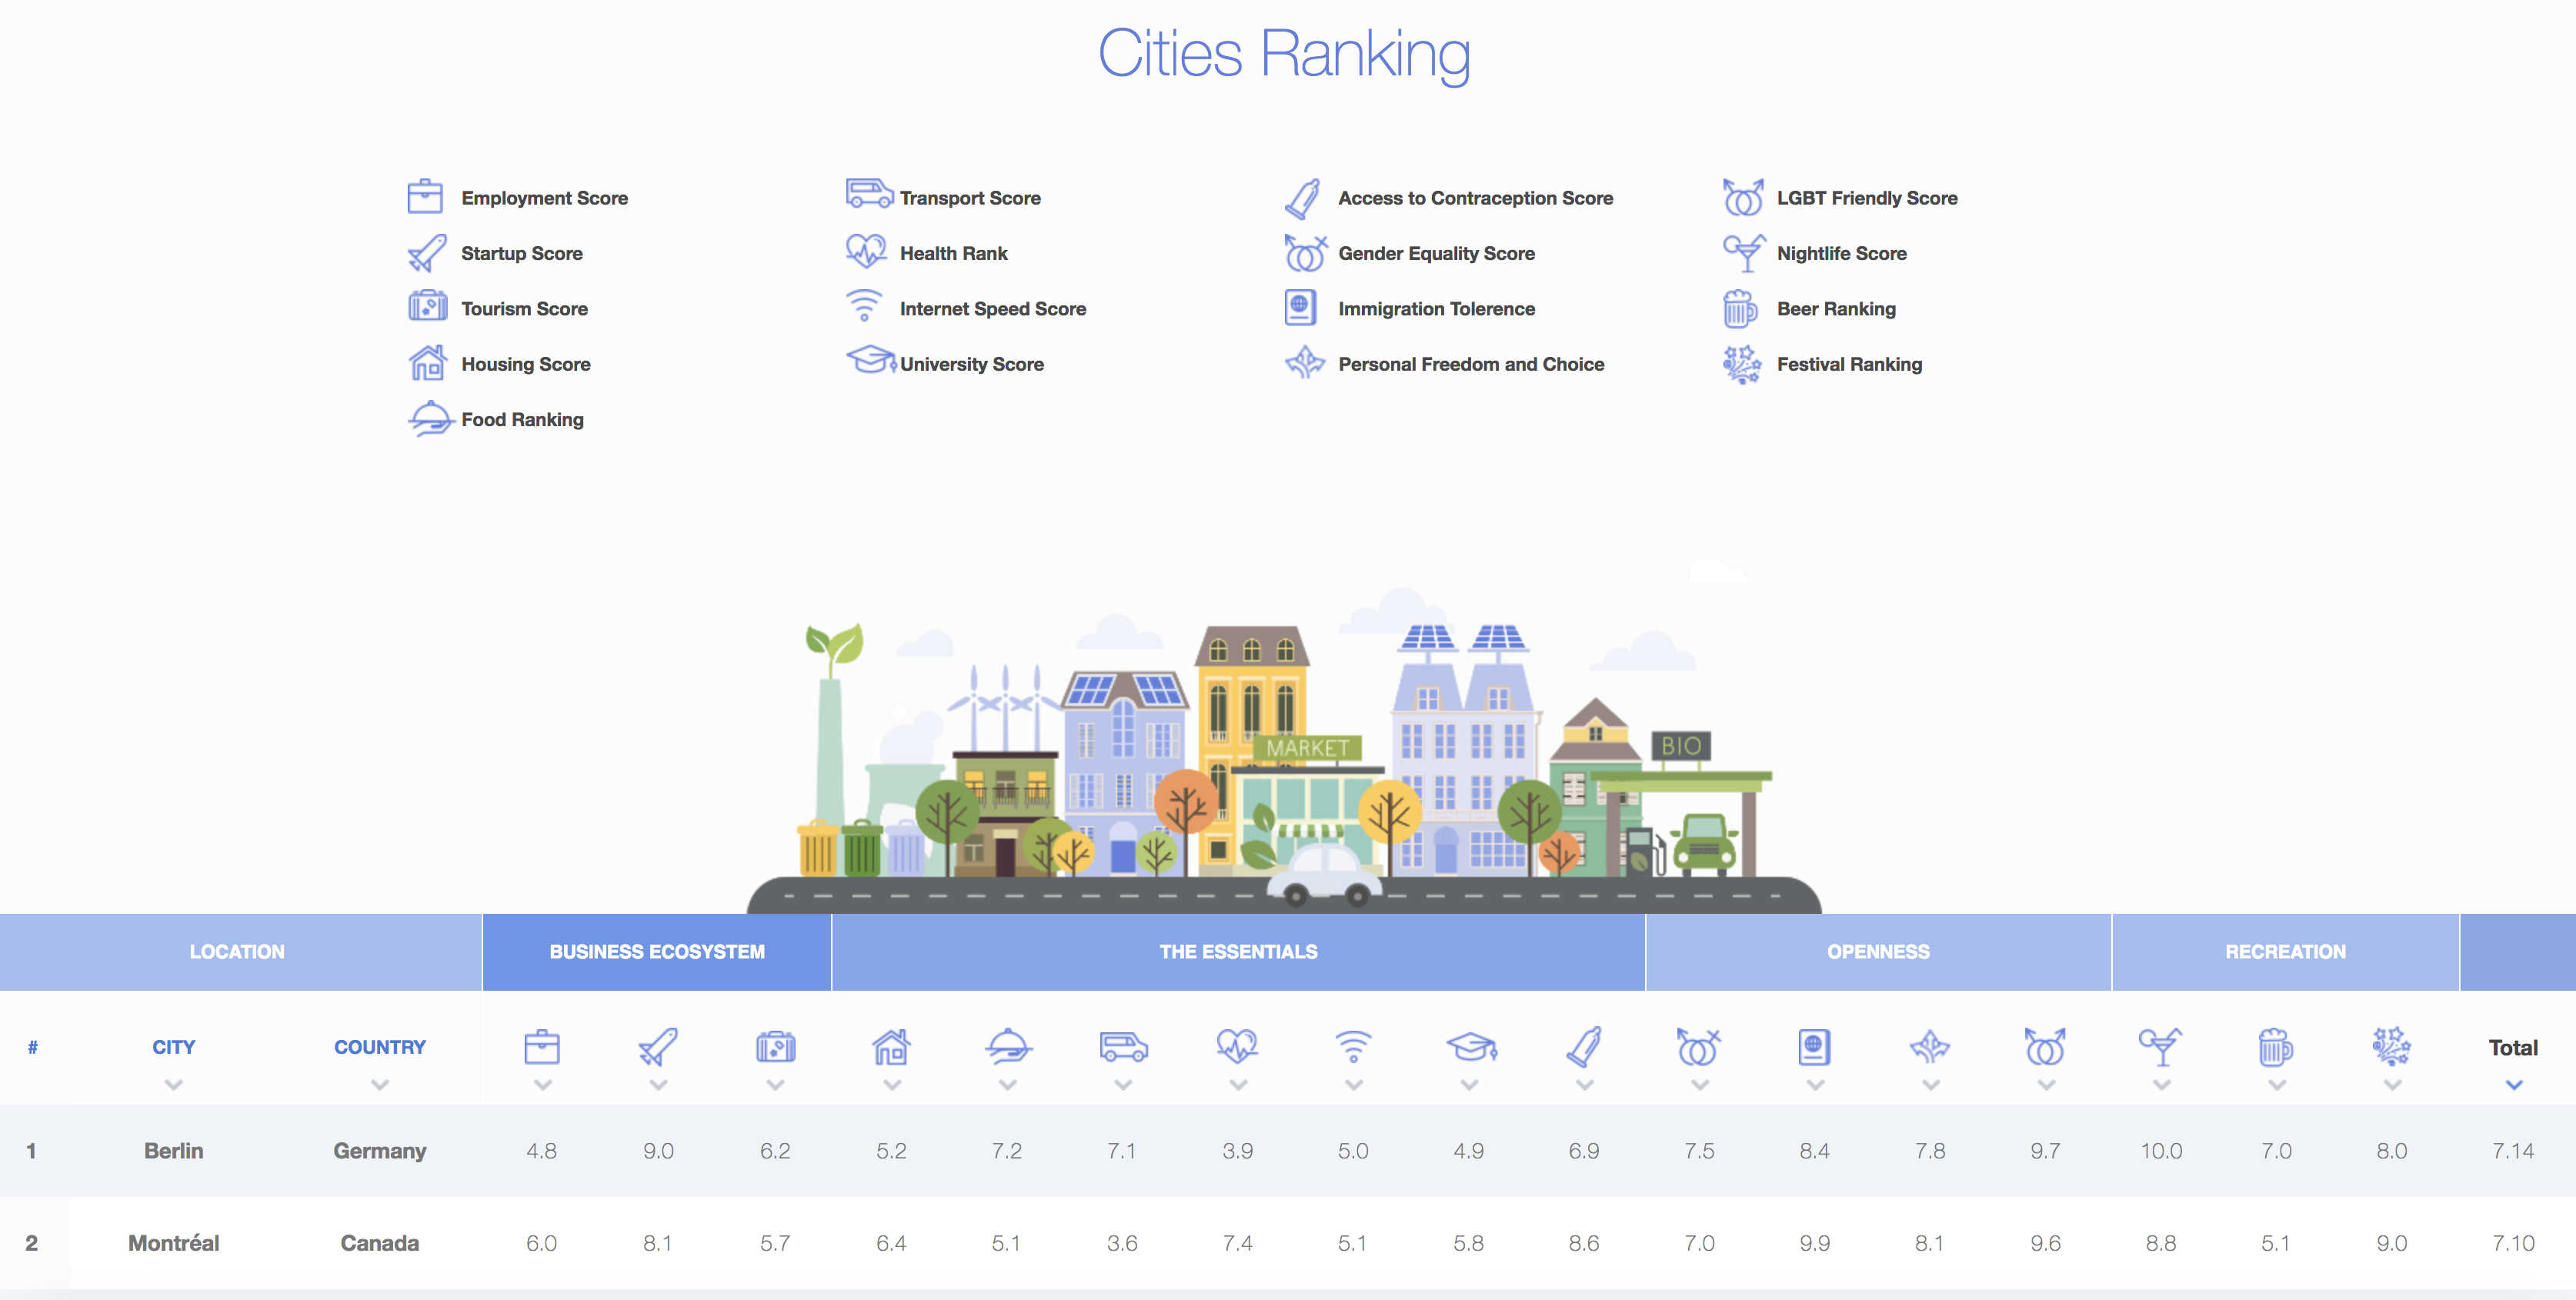
Task: Click the Internet Speed wifi icon in legend
Action: pos(864,305)
